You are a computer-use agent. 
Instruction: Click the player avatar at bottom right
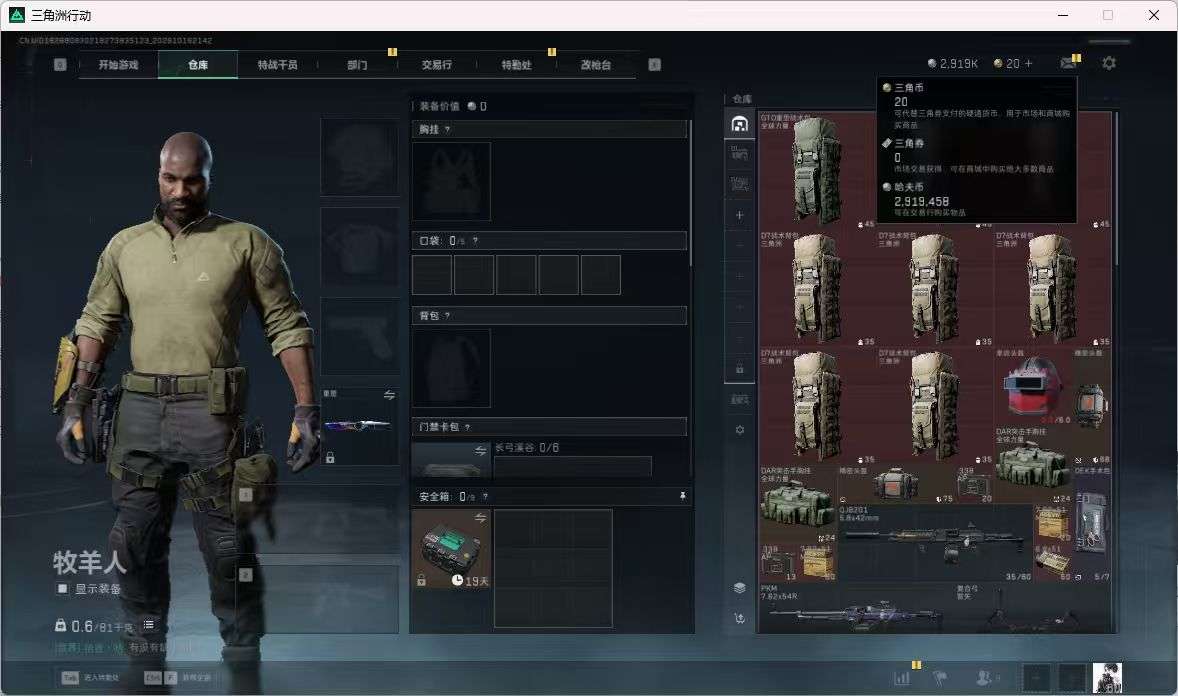click(1107, 678)
